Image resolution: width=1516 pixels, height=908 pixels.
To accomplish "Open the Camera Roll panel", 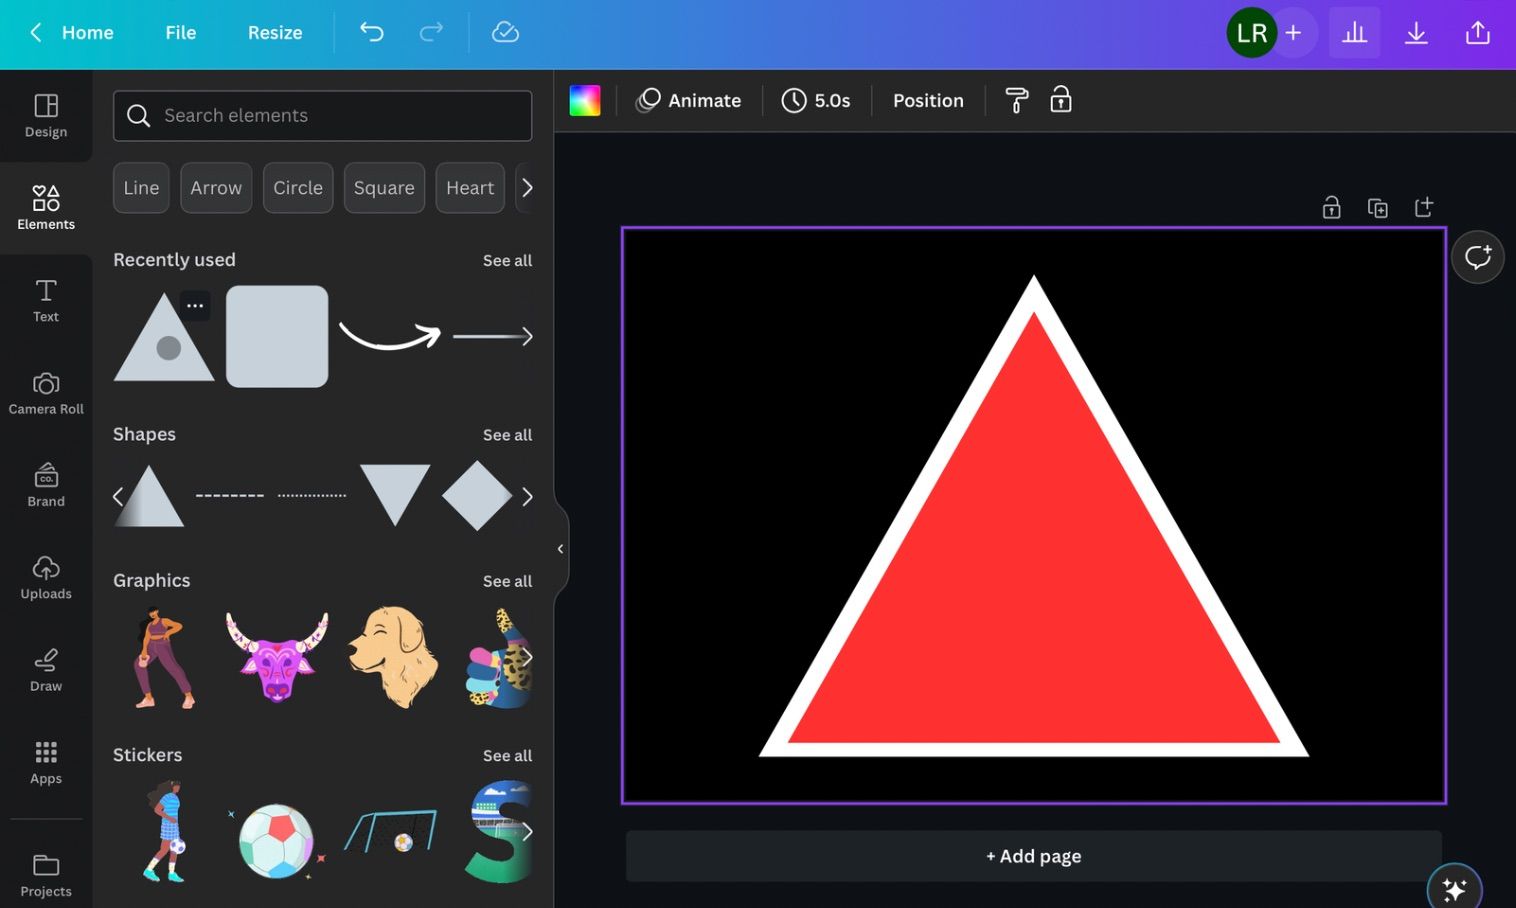I will click(x=45, y=392).
